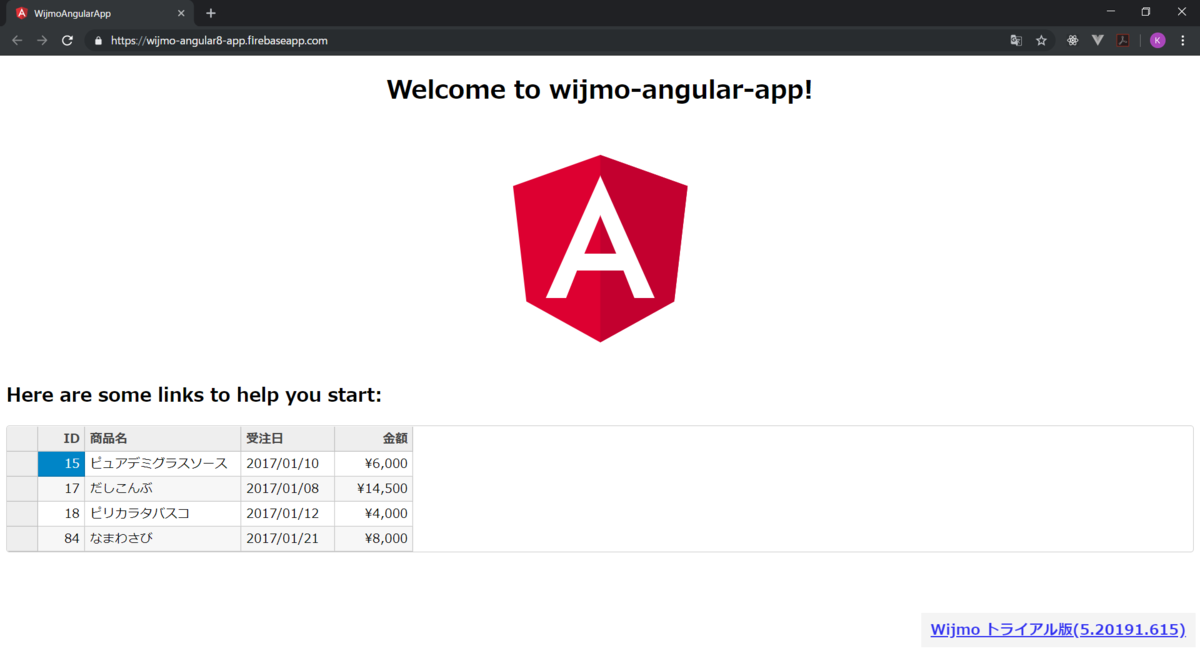
Task: Select date cell 2017/01/08
Action: pyautogui.click(x=288, y=488)
